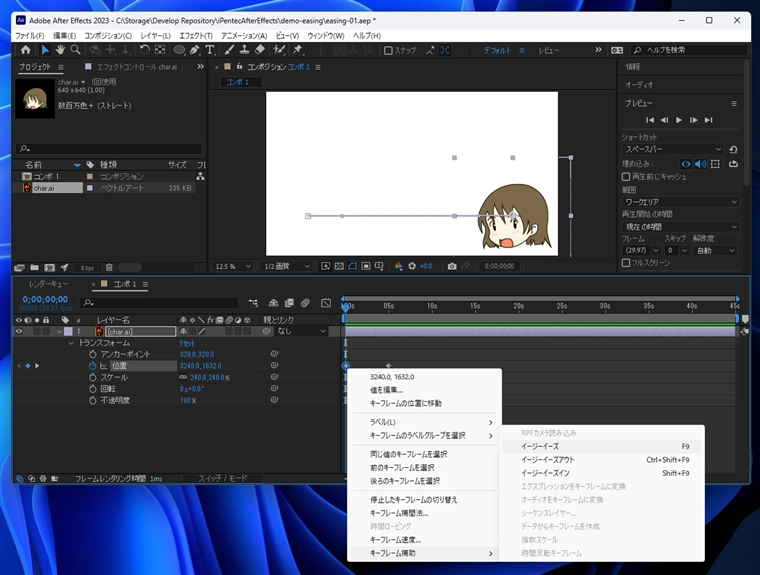Screen dimensions: 760x575
Task: Select the Eraser tool
Action: pos(260,50)
